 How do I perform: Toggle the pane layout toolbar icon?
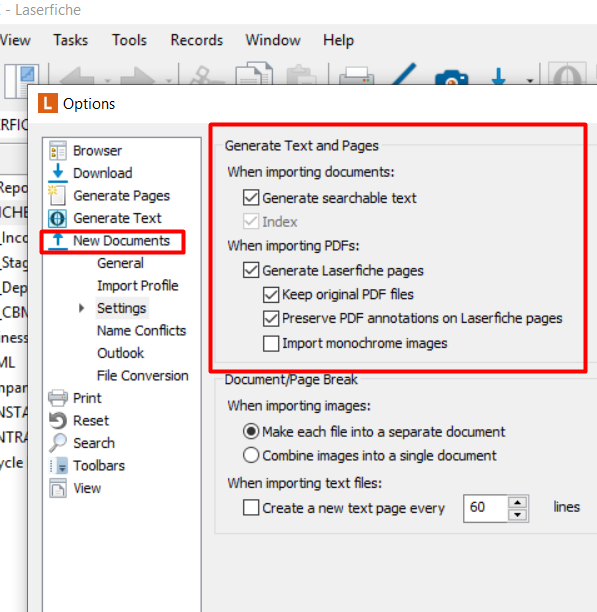pos(21,81)
